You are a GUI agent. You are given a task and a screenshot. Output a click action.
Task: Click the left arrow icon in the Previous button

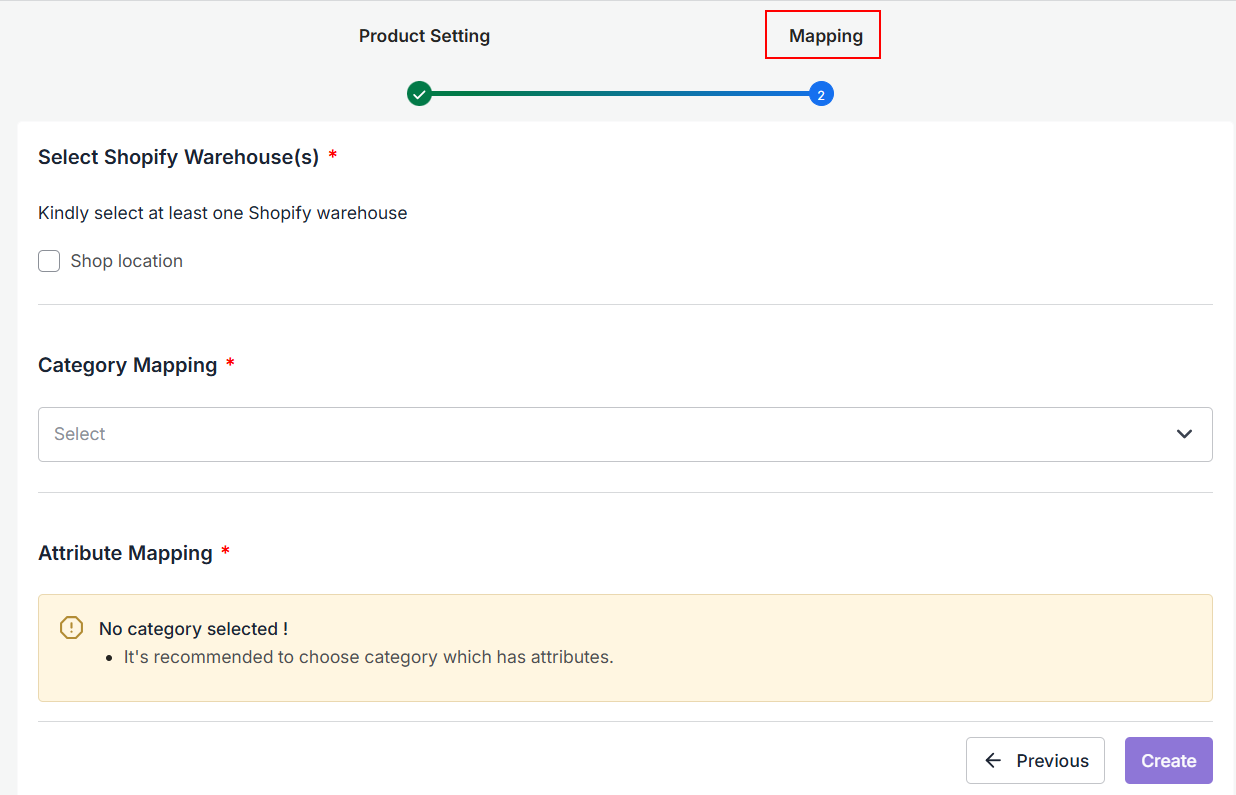point(993,761)
